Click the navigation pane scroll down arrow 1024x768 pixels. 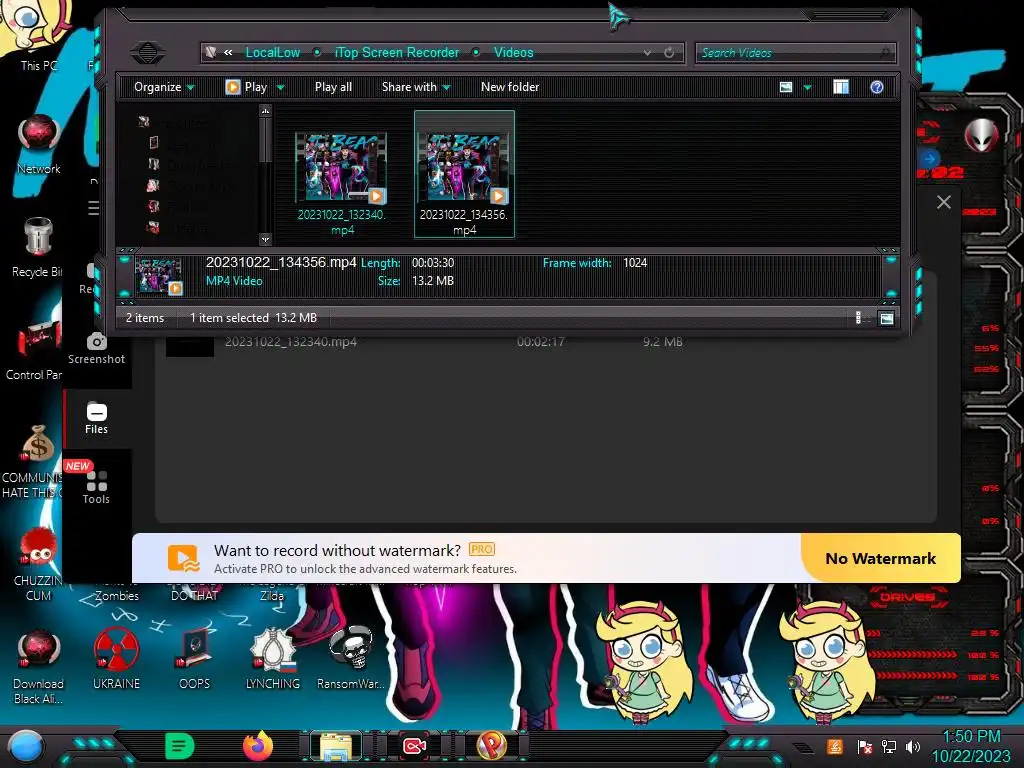(265, 239)
